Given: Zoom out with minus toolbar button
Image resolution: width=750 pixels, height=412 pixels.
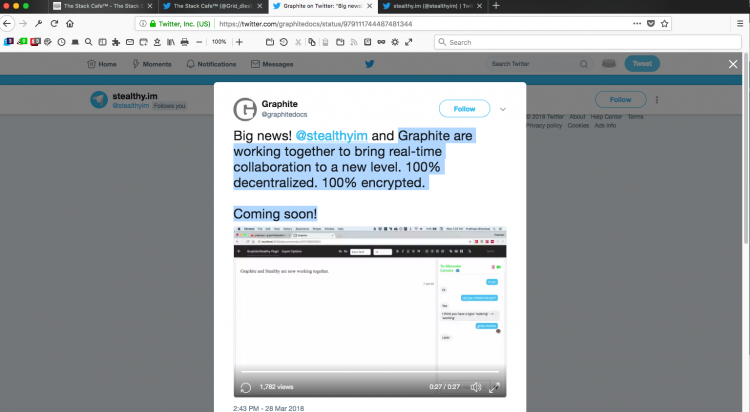Looking at the screenshot, I should point(199,42).
